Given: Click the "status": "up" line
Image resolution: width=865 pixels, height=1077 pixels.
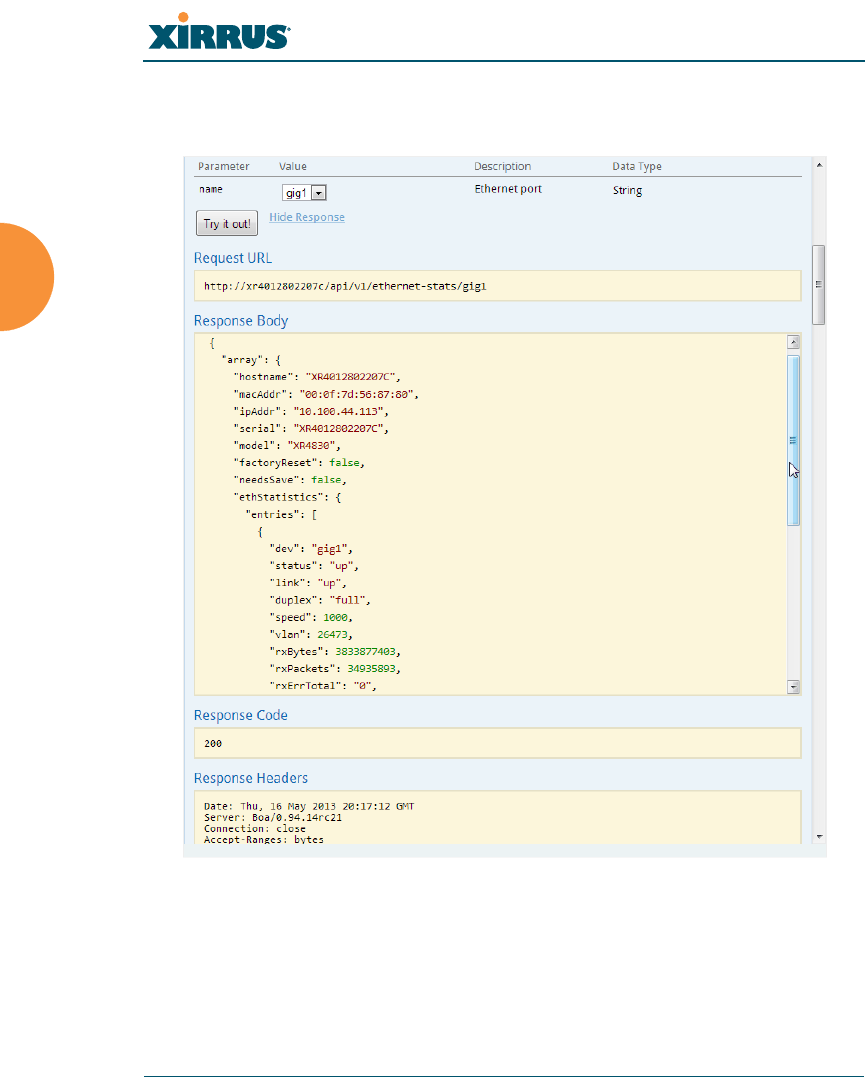Looking at the screenshot, I should (x=314, y=566).
